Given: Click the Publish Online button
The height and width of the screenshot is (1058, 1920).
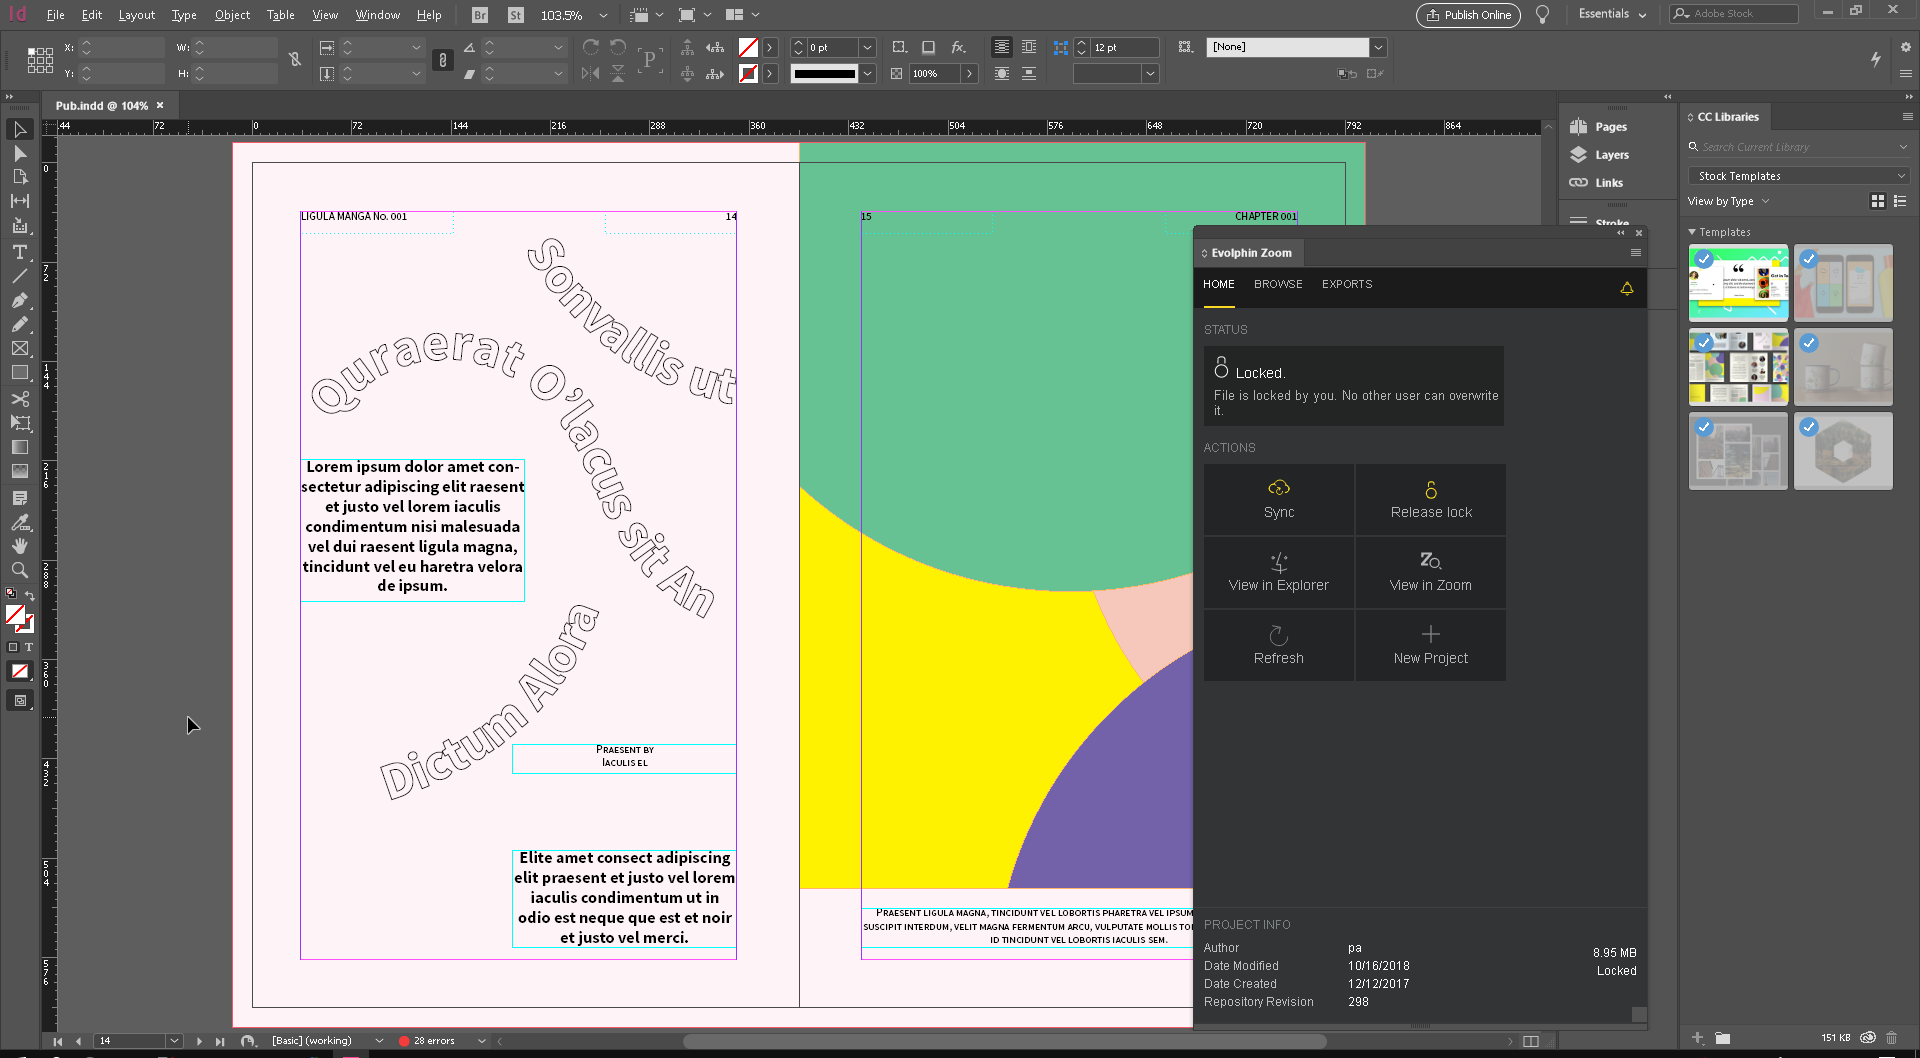Looking at the screenshot, I should click(1468, 15).
